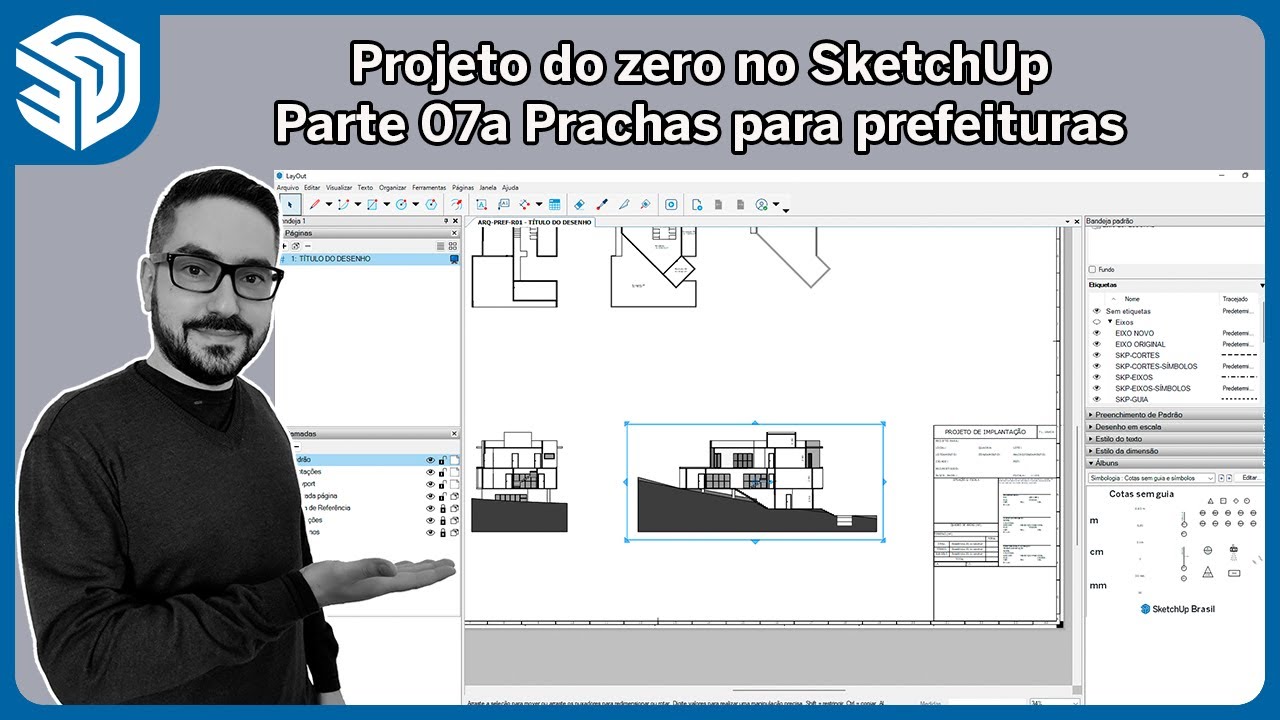Select the red Line tool
This screenshot has height=720, width=1280.
(x=314, y=204)
